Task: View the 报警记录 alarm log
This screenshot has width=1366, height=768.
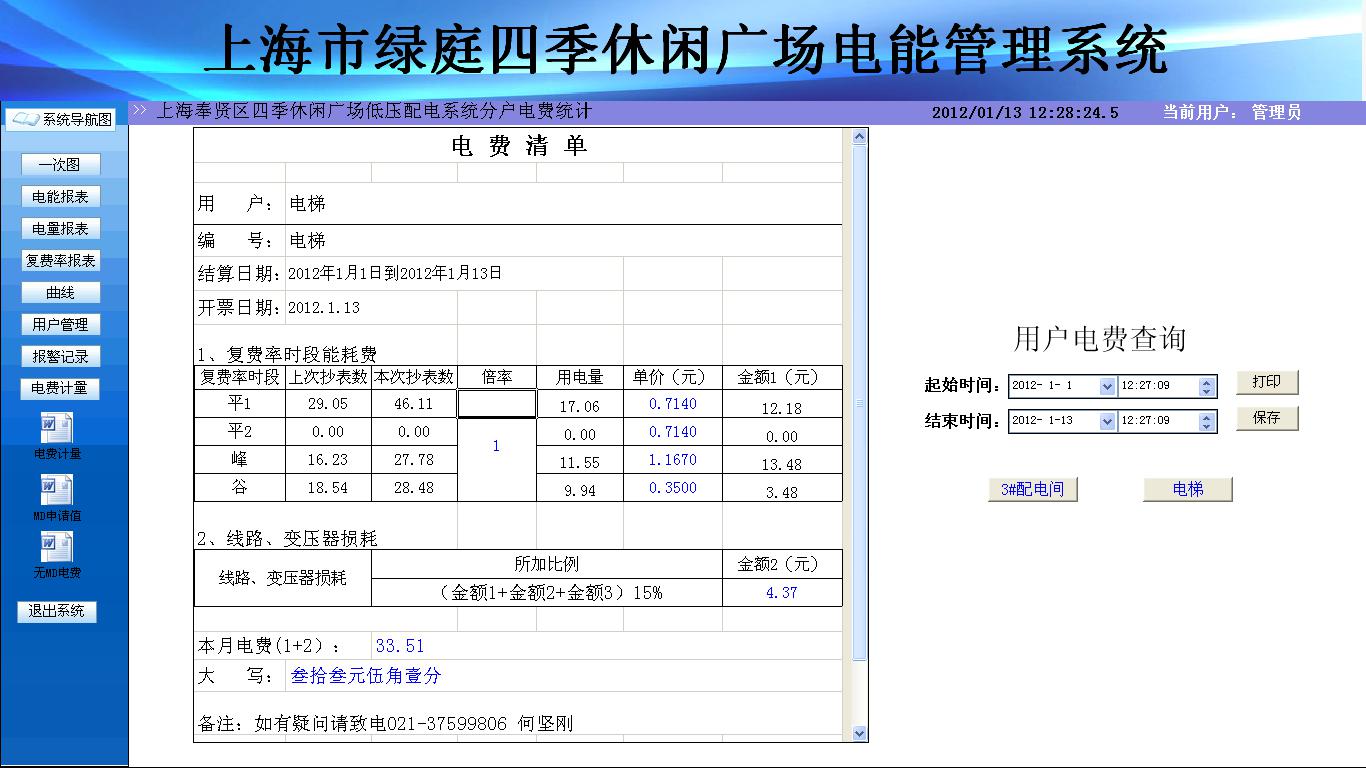Action: tap(60, 356)
